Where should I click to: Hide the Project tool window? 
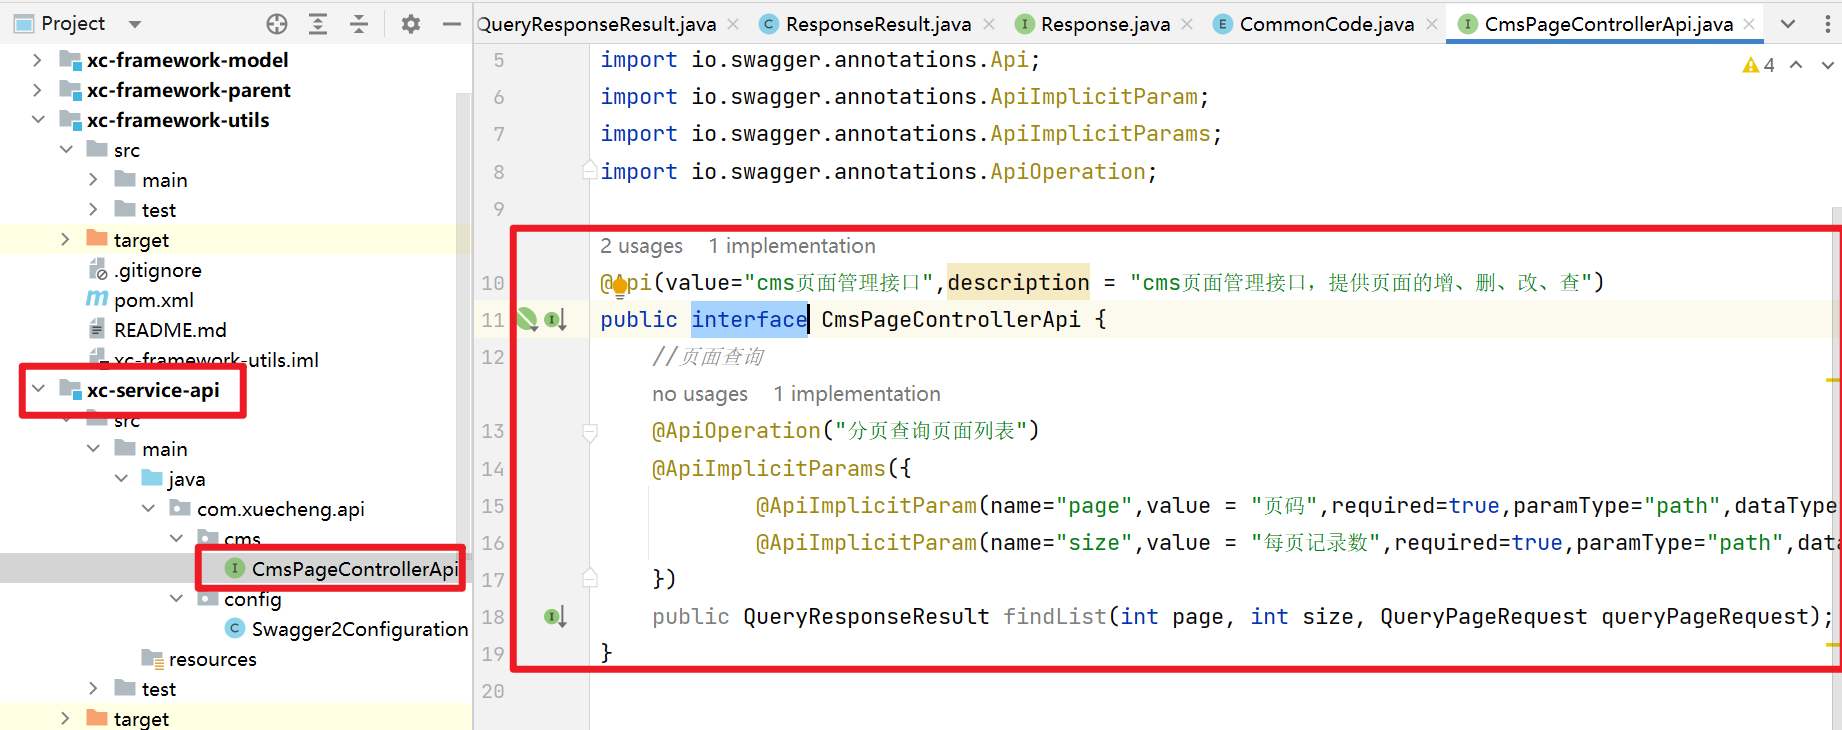click(452, 24)
